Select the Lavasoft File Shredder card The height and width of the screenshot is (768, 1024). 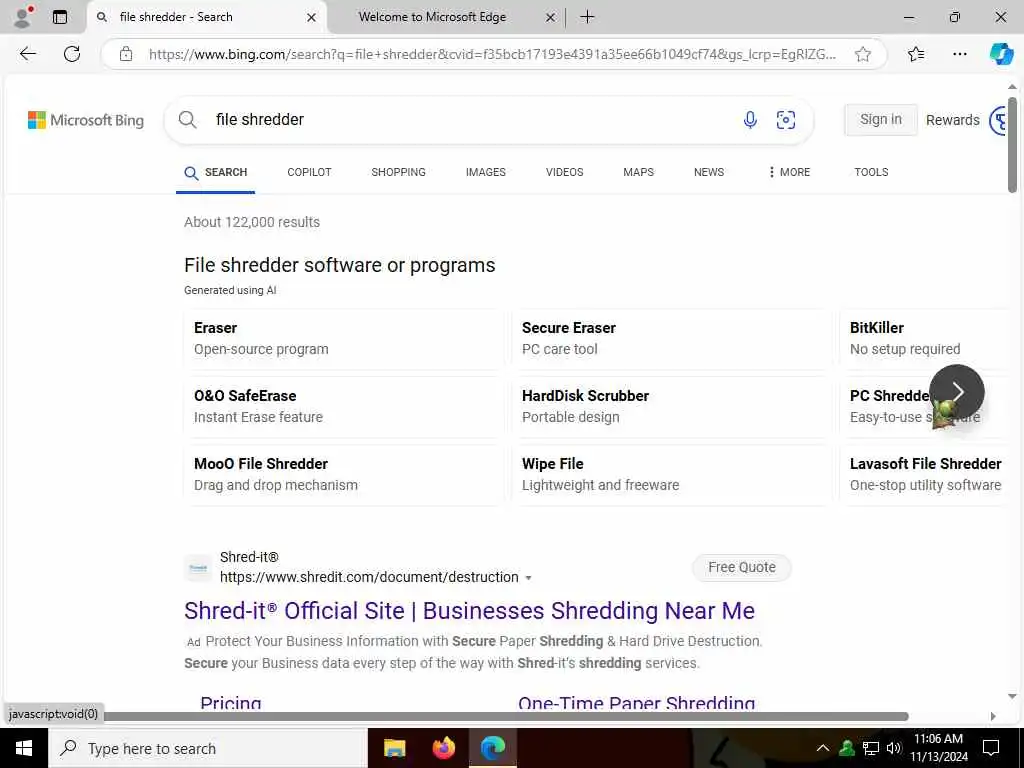pyautogui.click(x=925, y=475)
